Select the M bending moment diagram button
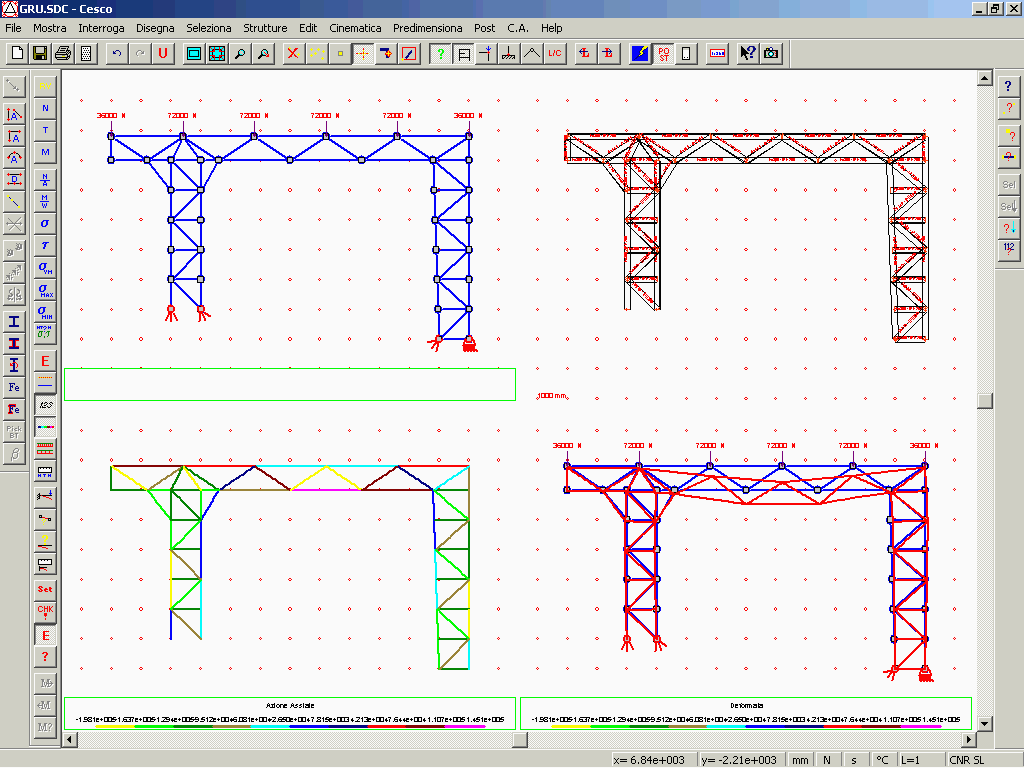The height and width of the screenshot is (768, 1024). (x=45, y=152)
